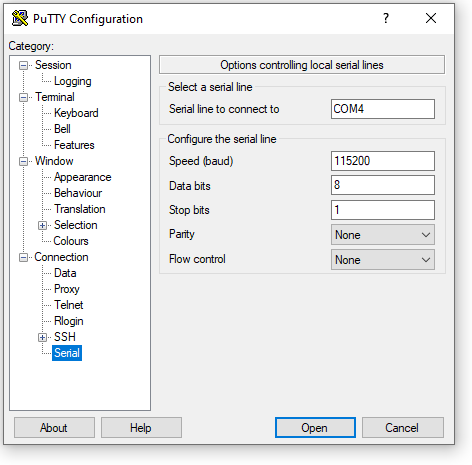Click the 'Stop bits' label

coord(189,210)
